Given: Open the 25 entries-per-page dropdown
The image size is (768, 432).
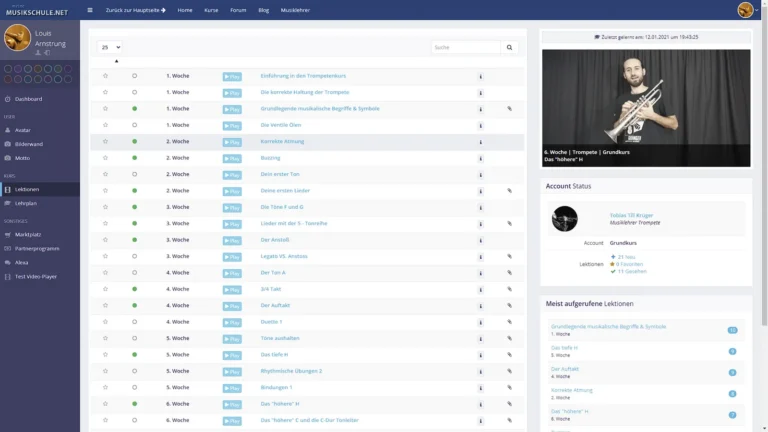Looking at the screenshot, I should 109,48.
